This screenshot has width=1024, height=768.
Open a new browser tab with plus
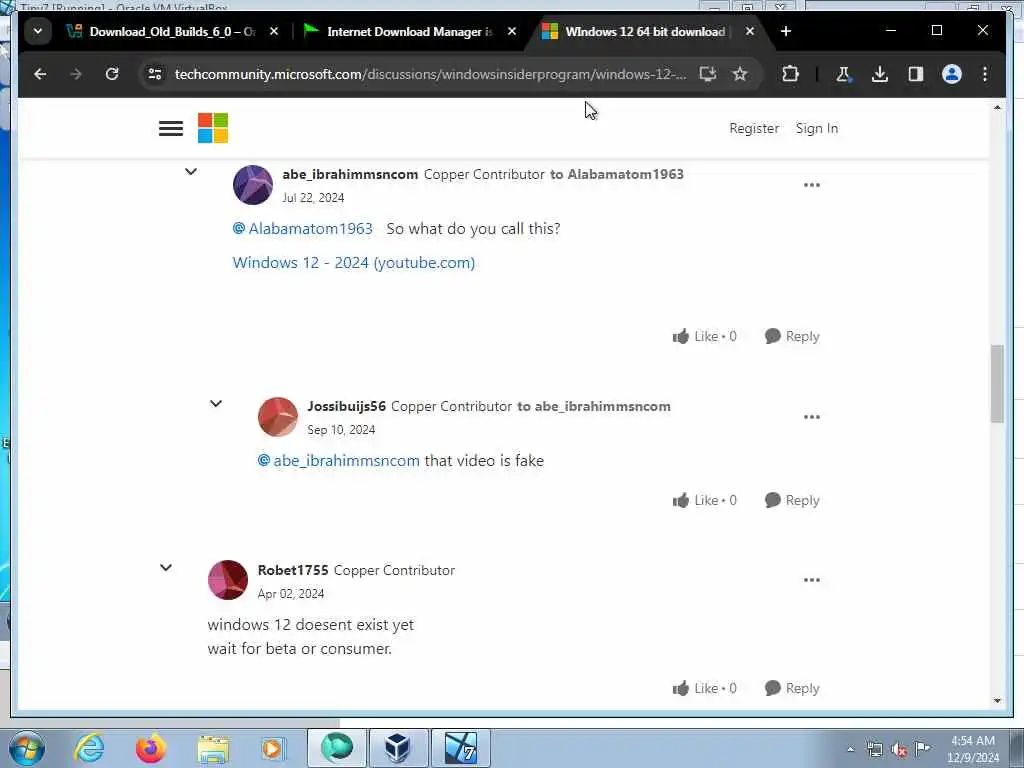point(786,31)
